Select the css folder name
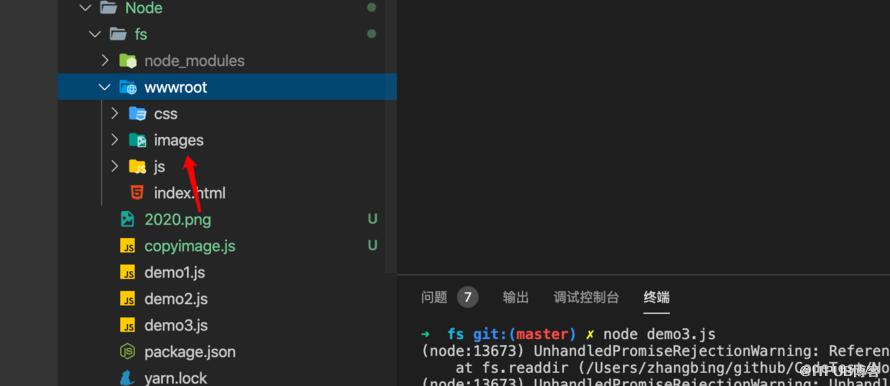The image size is (890, 386). [x=166, y=114]
